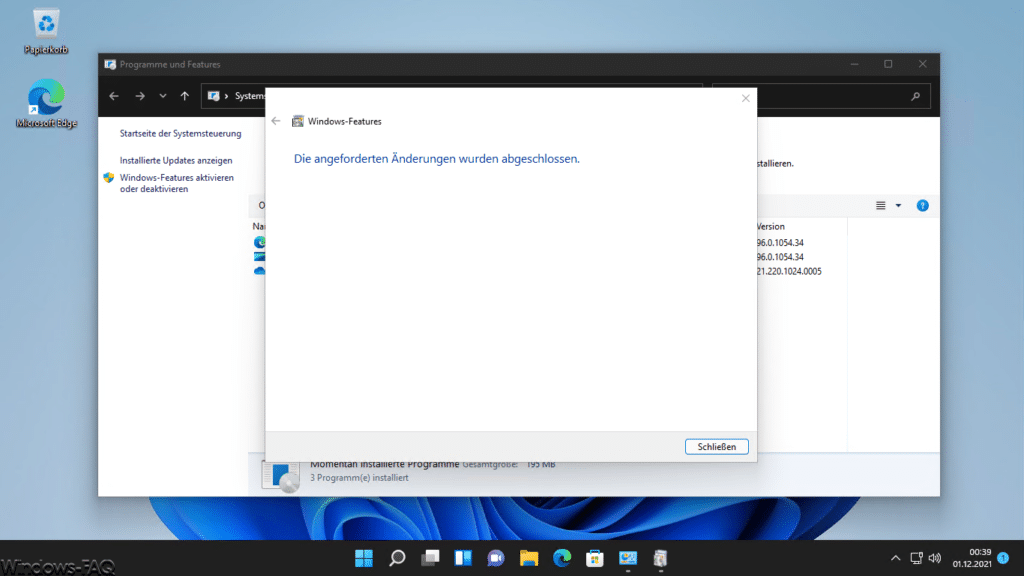Open Task View on taskbar
Screen dimensions: 1024x576
pos(430,558)
